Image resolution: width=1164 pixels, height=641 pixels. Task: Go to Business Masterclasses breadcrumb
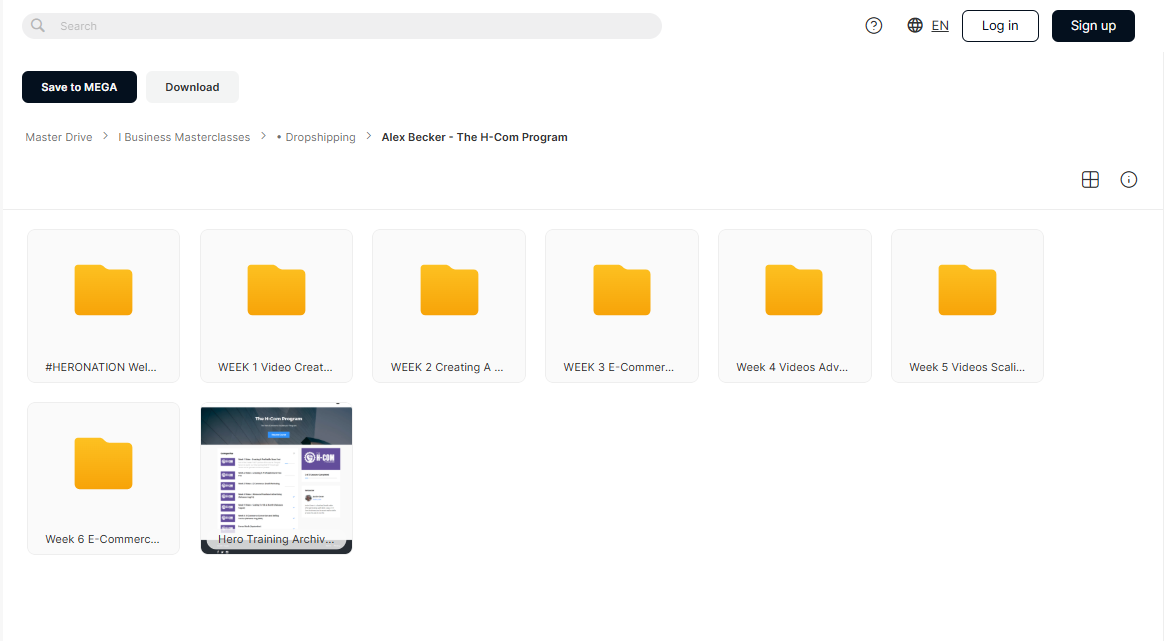pyautogui.click(x=184, y=137)
